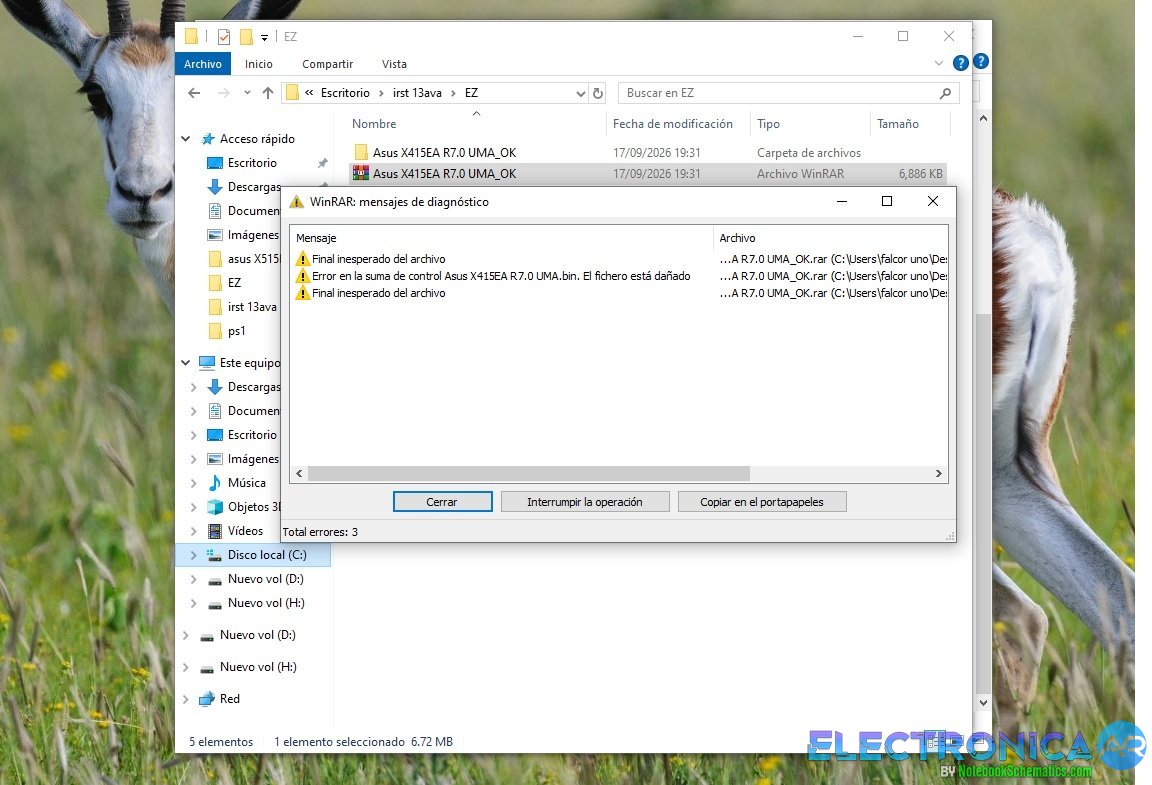Screen dimensions: 1152x785
Task: Click Interrumpir la operación button
Action: [x=585, y=501]
